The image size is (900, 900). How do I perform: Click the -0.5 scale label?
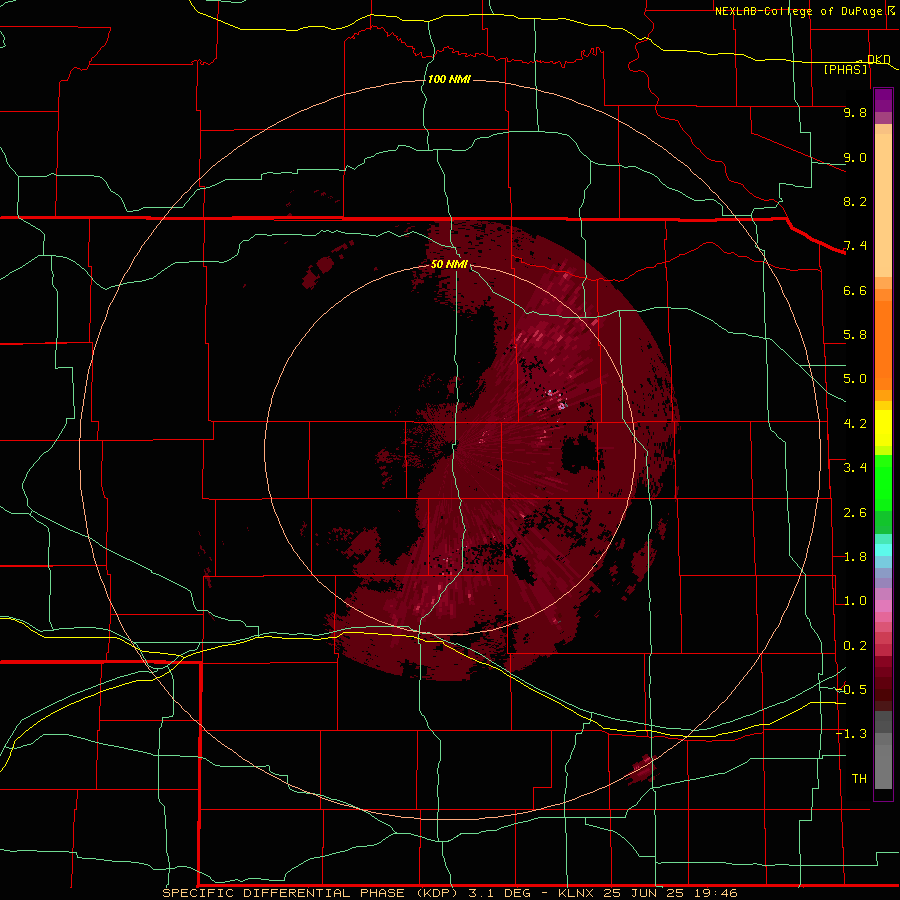[851, 690]
